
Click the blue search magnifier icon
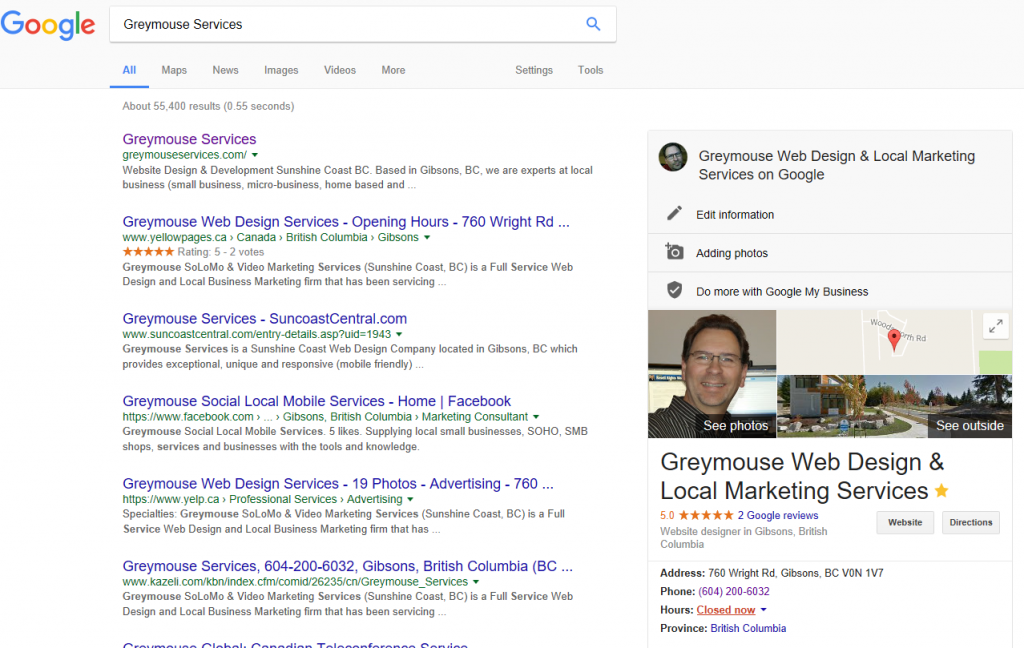tap(593, 24)
